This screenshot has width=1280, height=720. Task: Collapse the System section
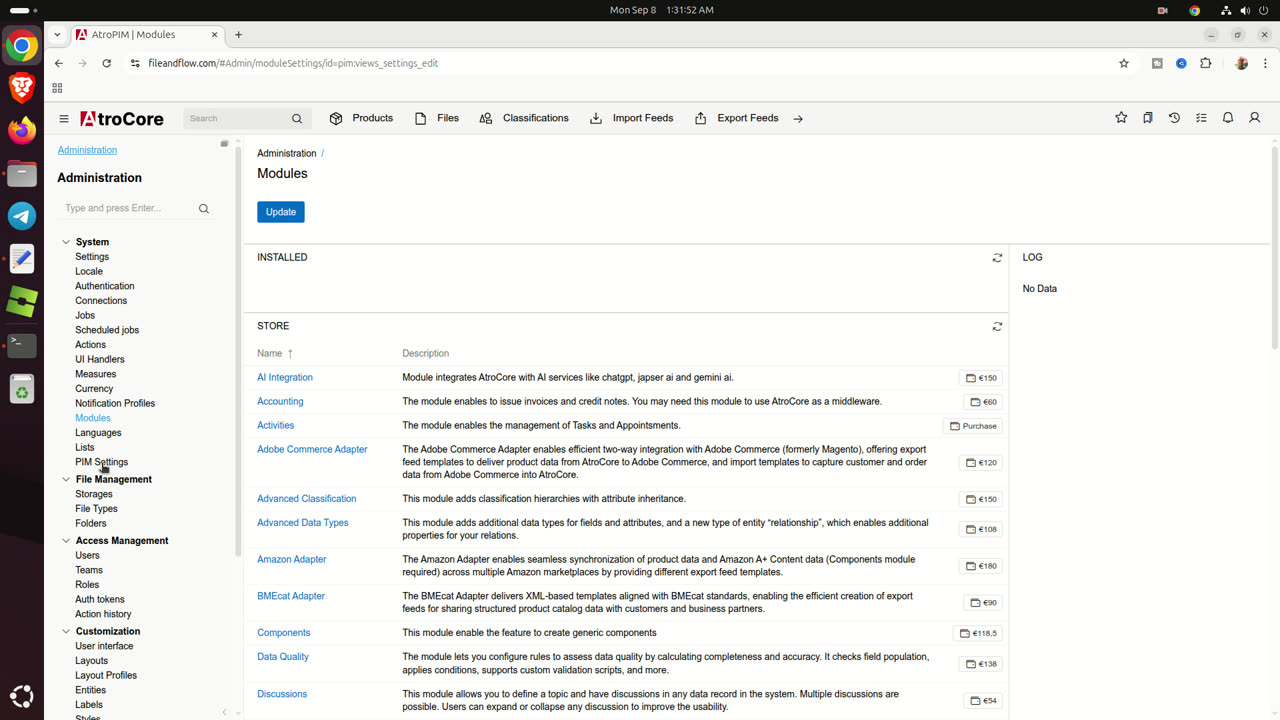tap(66, 242)
